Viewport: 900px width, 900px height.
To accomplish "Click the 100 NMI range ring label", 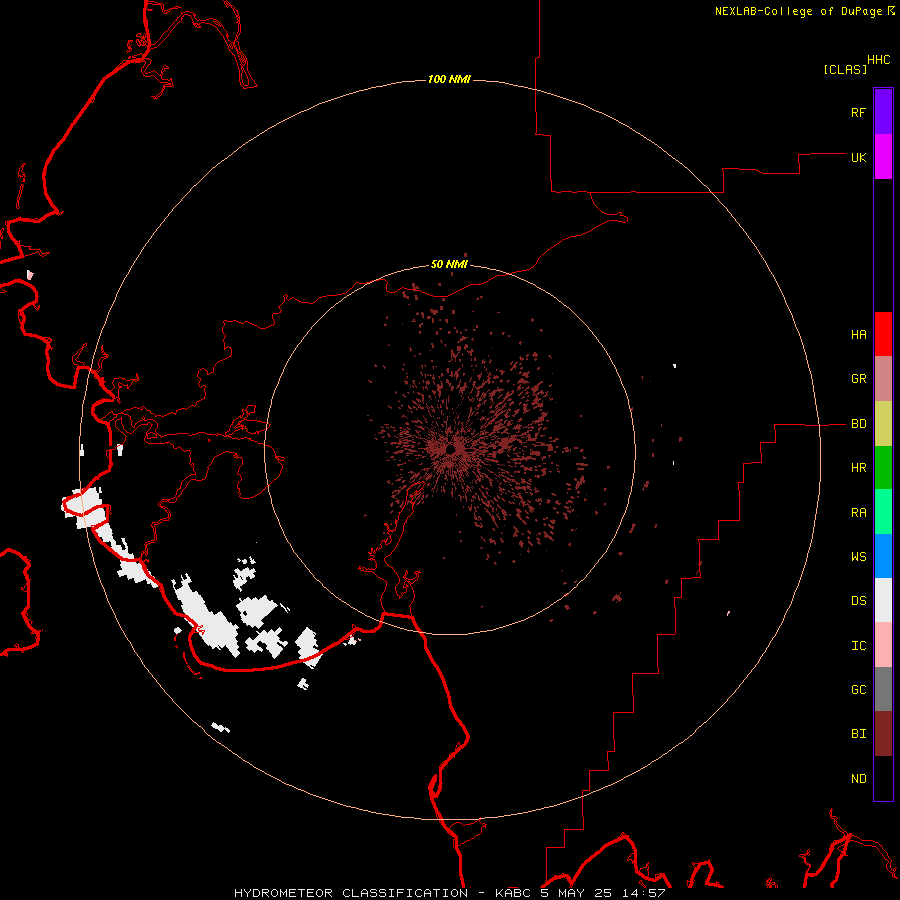I will (x=449, y=79).
